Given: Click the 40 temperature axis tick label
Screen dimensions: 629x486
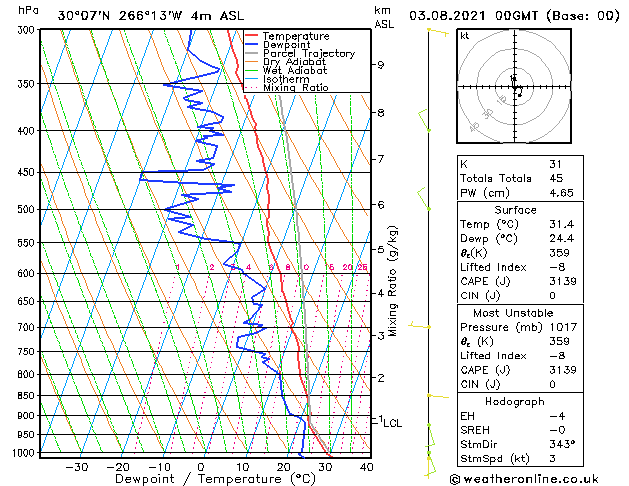Looking at the screenshot, I should 366,467.
